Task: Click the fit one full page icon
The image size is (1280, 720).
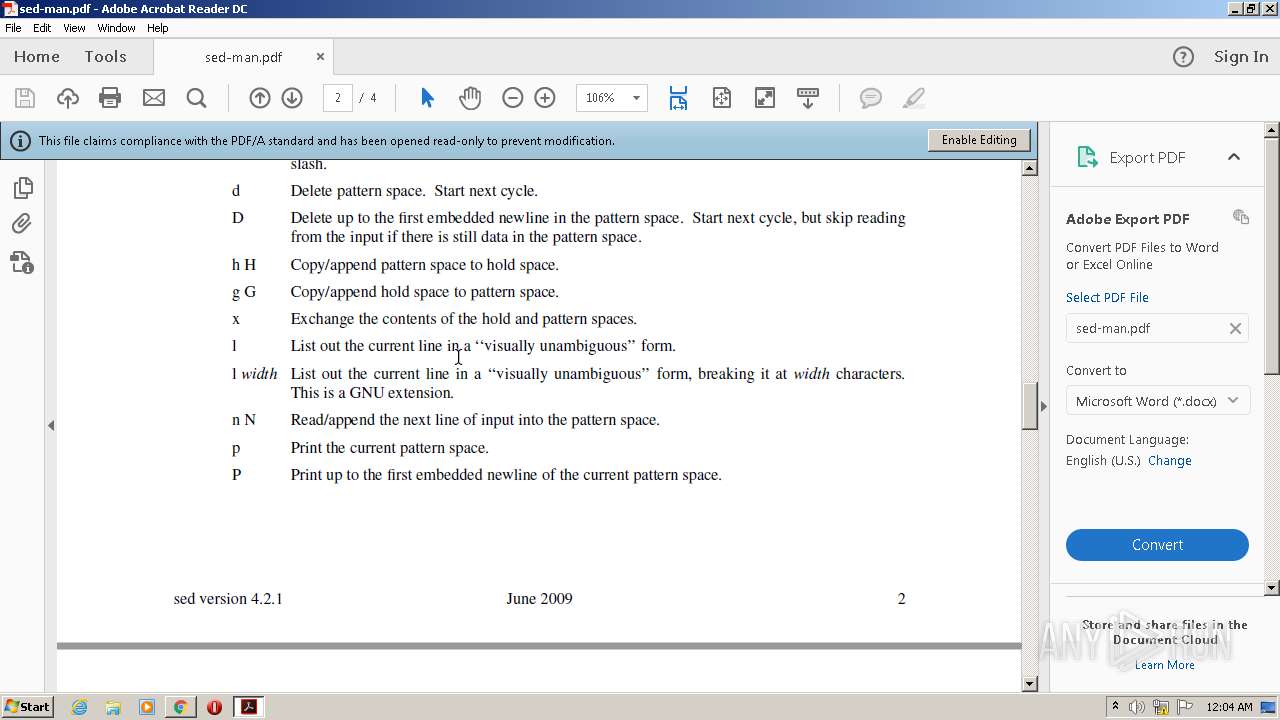Action: coord(722,98)
